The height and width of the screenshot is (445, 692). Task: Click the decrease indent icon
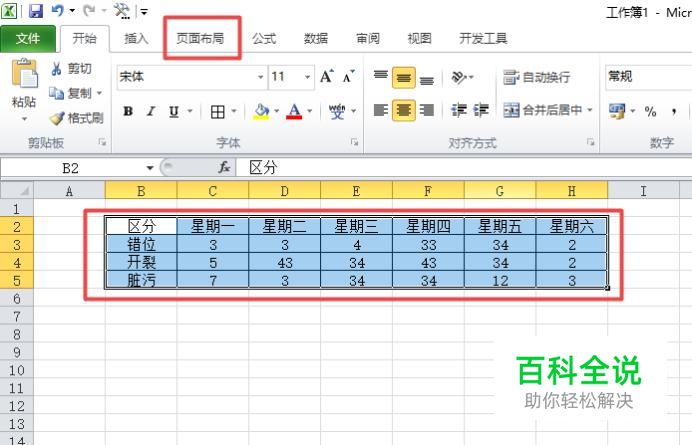(x=459, y=110)
